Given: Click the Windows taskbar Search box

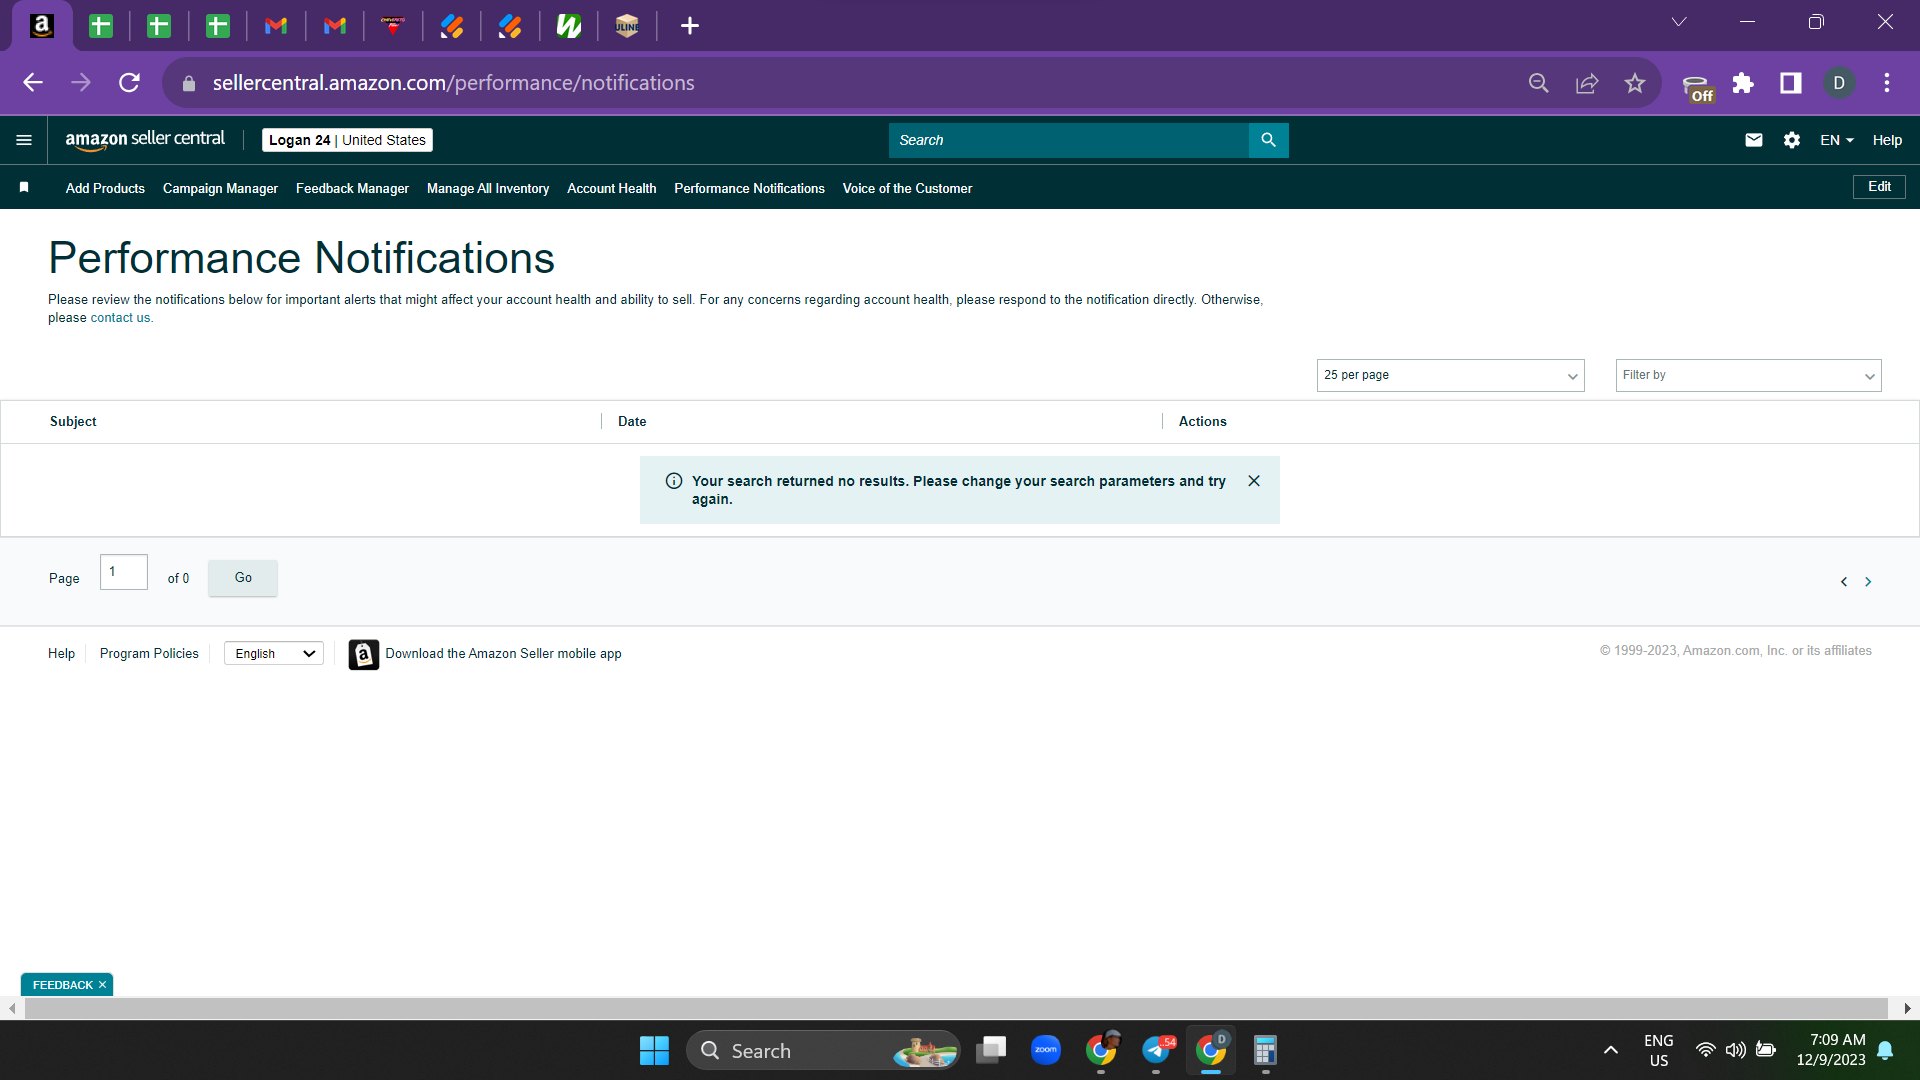Looking at the screenshot, I should pos(823,1051).
